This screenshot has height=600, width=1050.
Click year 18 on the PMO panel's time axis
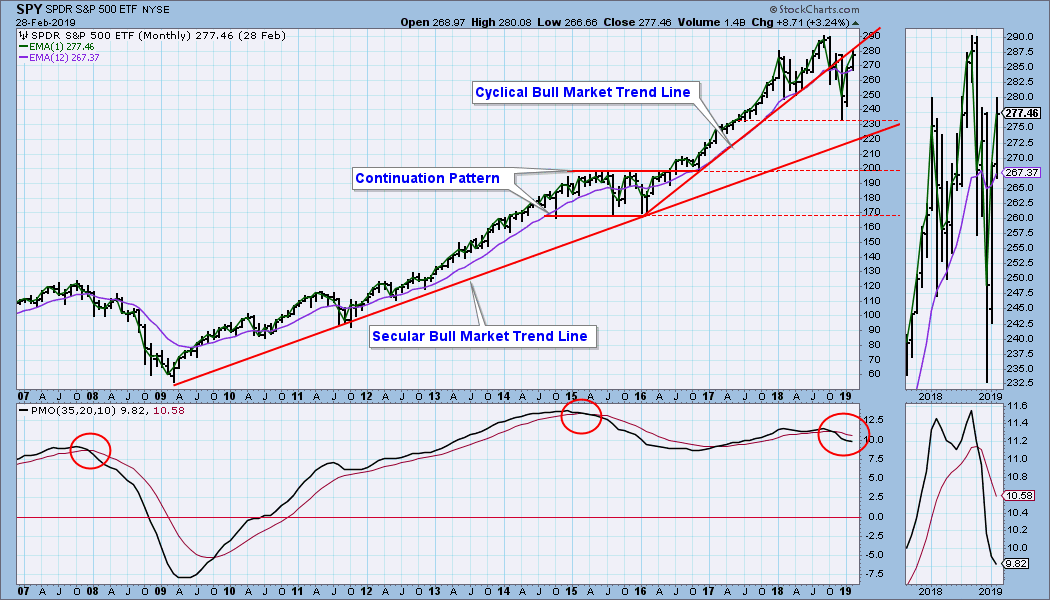pos(778,591)
